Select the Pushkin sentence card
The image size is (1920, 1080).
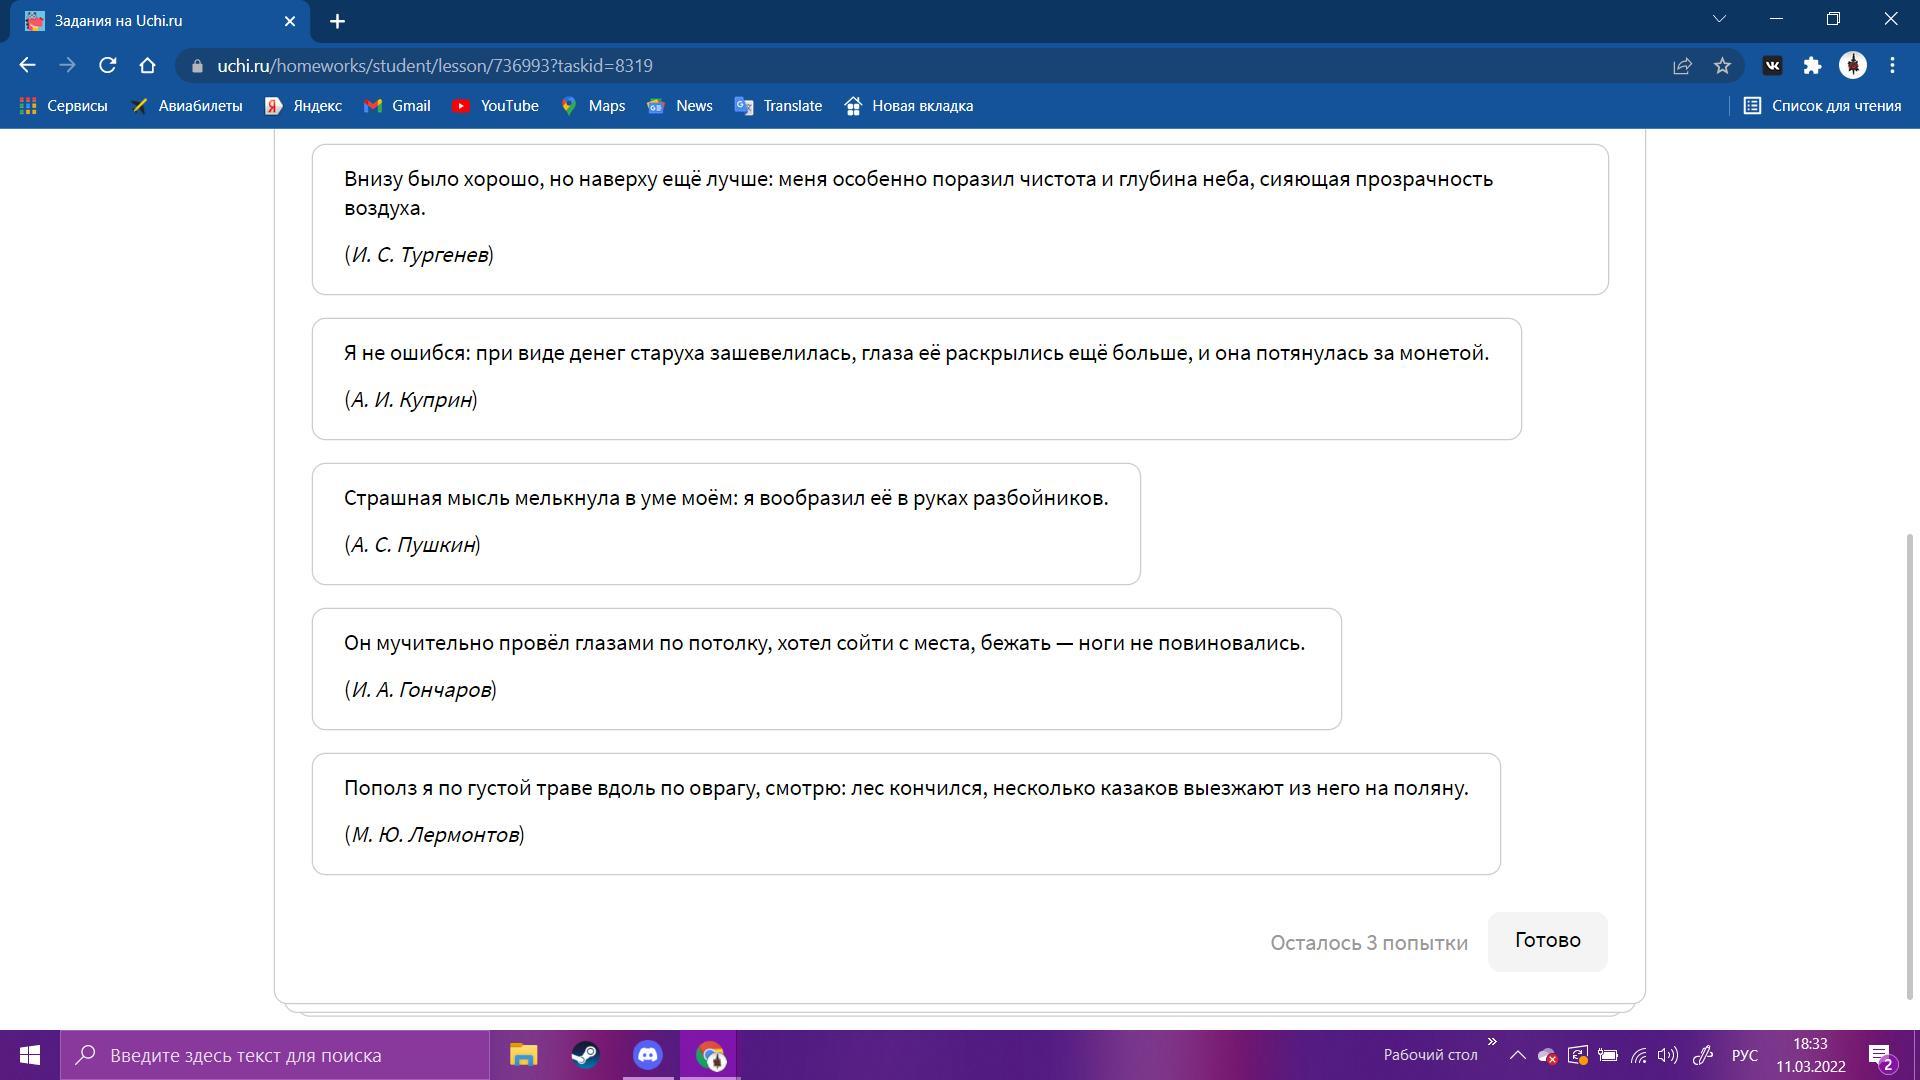[725, 523]
